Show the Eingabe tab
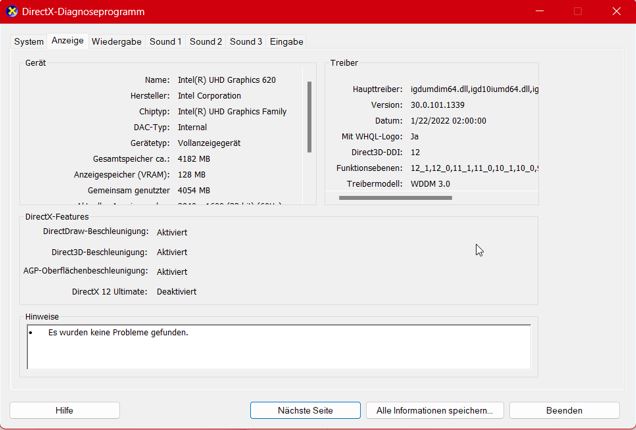636x430 pixels. tap(286, 42)
